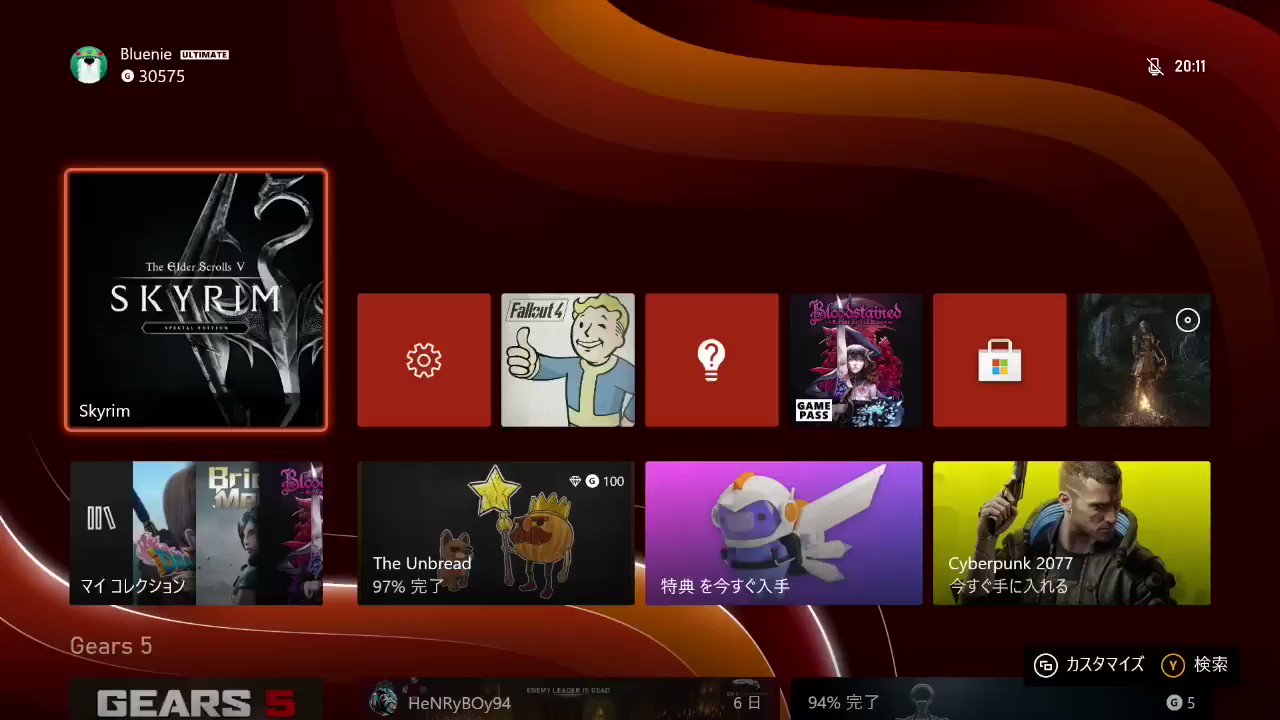Click the Bluenie gamertag text
1280x720 pixels.
(x=147, y=54)
